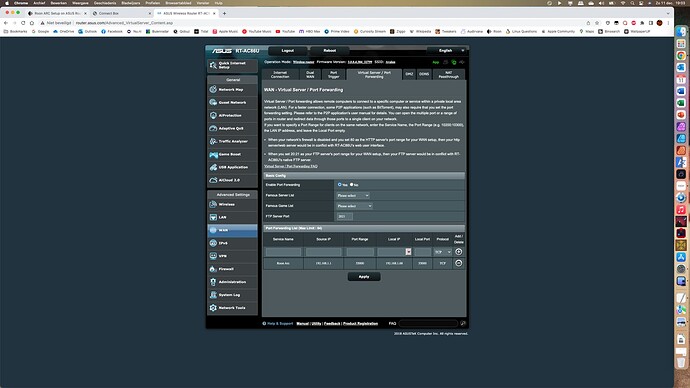The width and height of the screenshot is (690, 388).
Task: Switch to NAT Passthrough tab
Action: coord(448,74)
